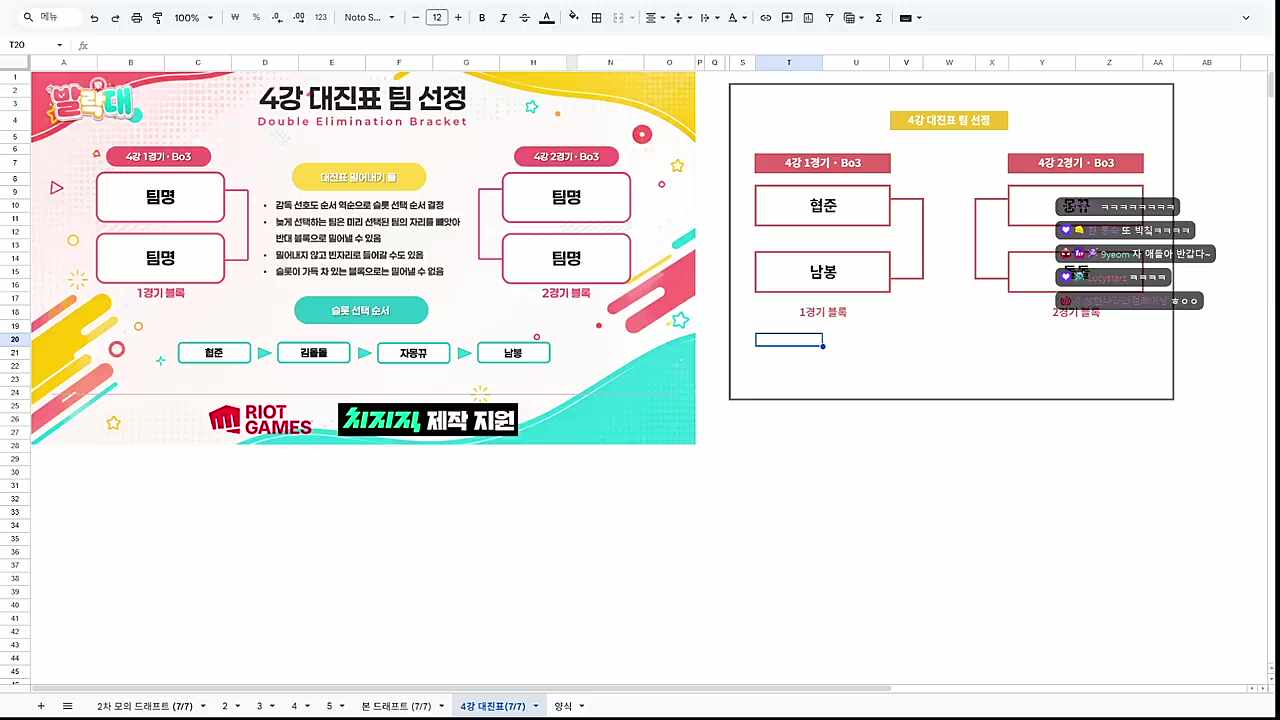The width and height of the screenshot is (1280, 720).
Task: Click the Create a filter funnel icon
Action: [x=829, y=18]
